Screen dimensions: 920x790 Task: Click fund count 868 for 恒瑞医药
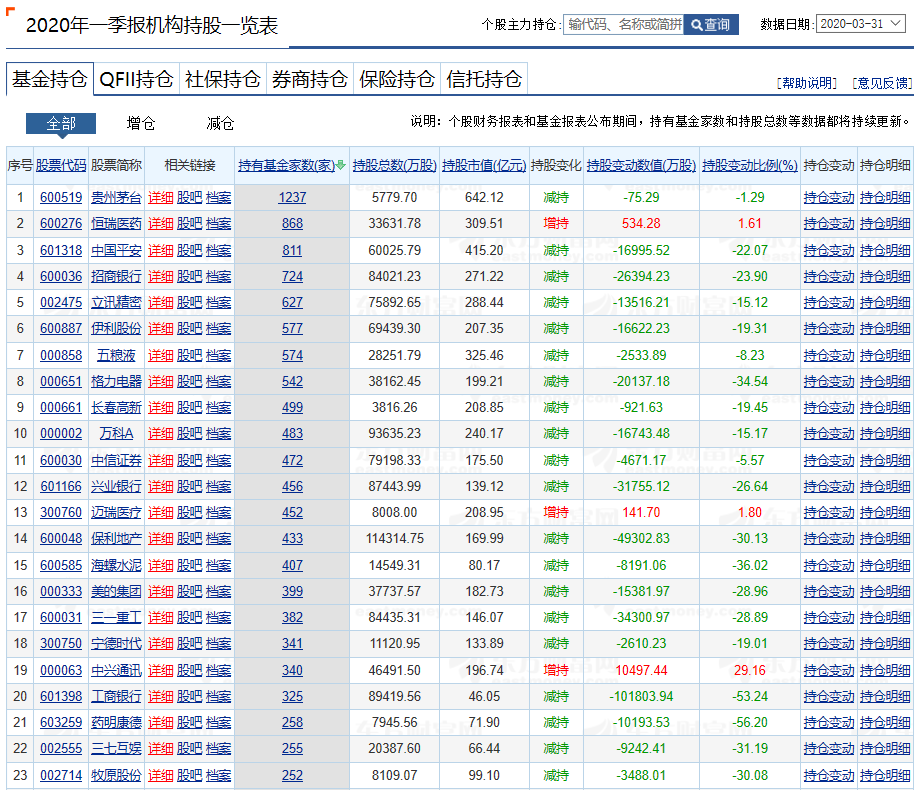292,224
